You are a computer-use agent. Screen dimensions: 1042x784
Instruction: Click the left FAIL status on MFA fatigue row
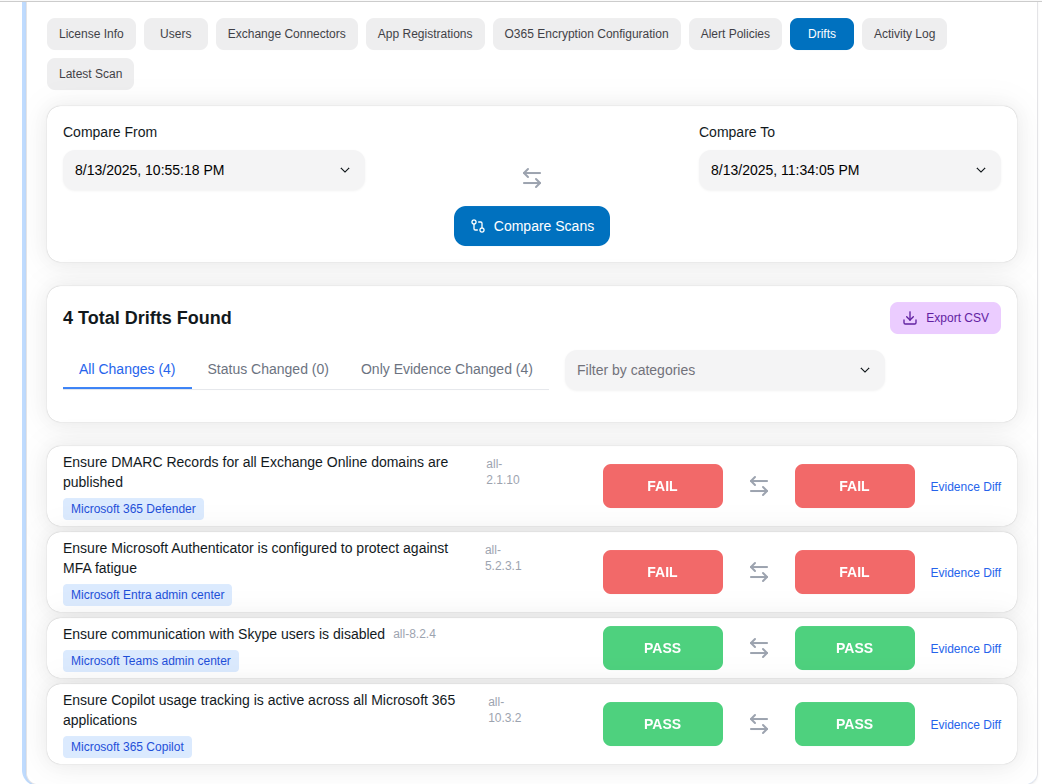663,572
